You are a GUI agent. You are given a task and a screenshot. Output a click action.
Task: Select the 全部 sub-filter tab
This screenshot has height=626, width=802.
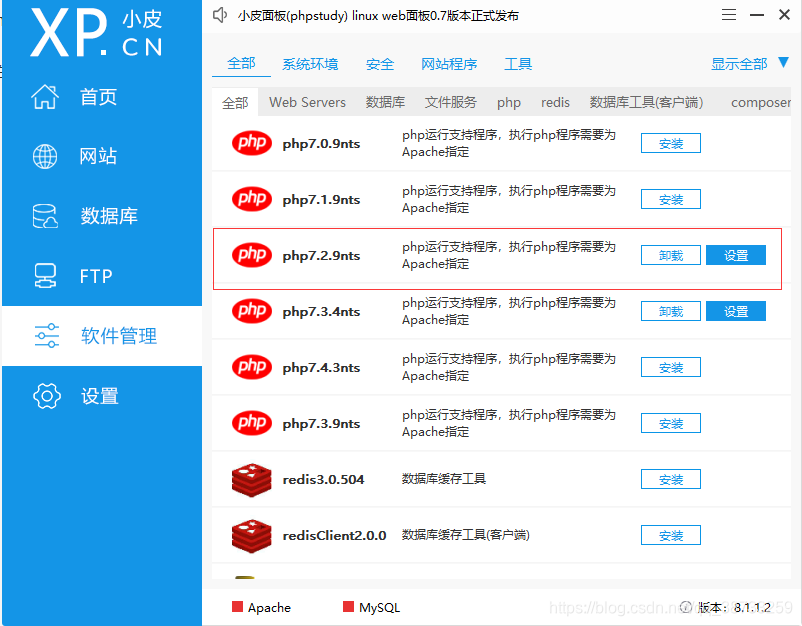click(235, 103)
